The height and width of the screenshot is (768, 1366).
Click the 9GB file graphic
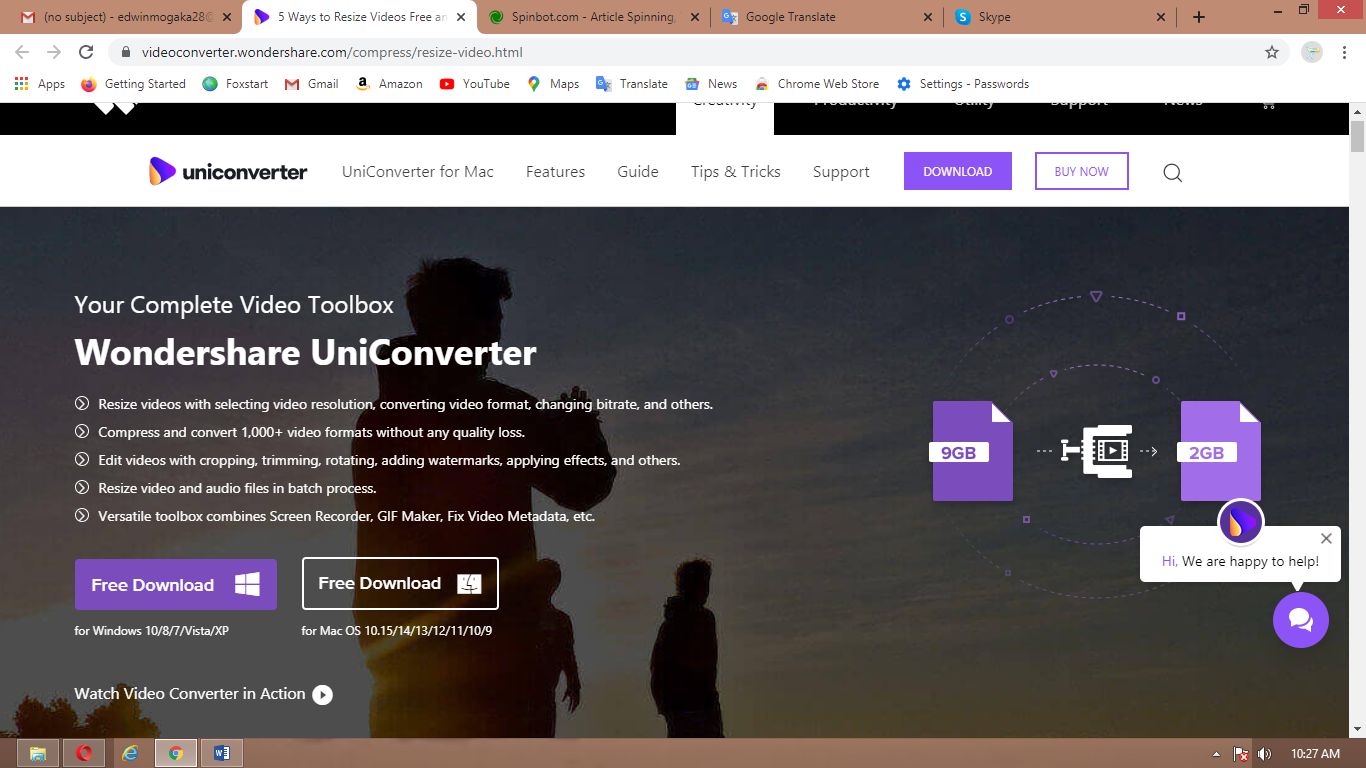click(972, 451)
